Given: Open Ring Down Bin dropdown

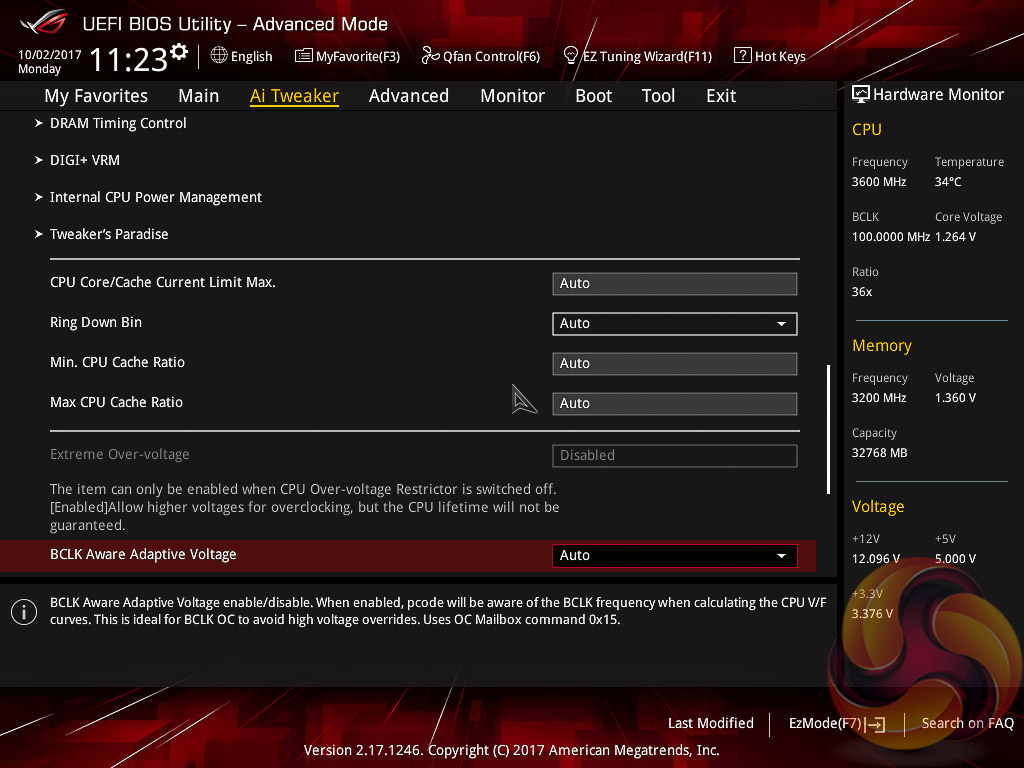Looking at the screenshot, I should [674, 323].
